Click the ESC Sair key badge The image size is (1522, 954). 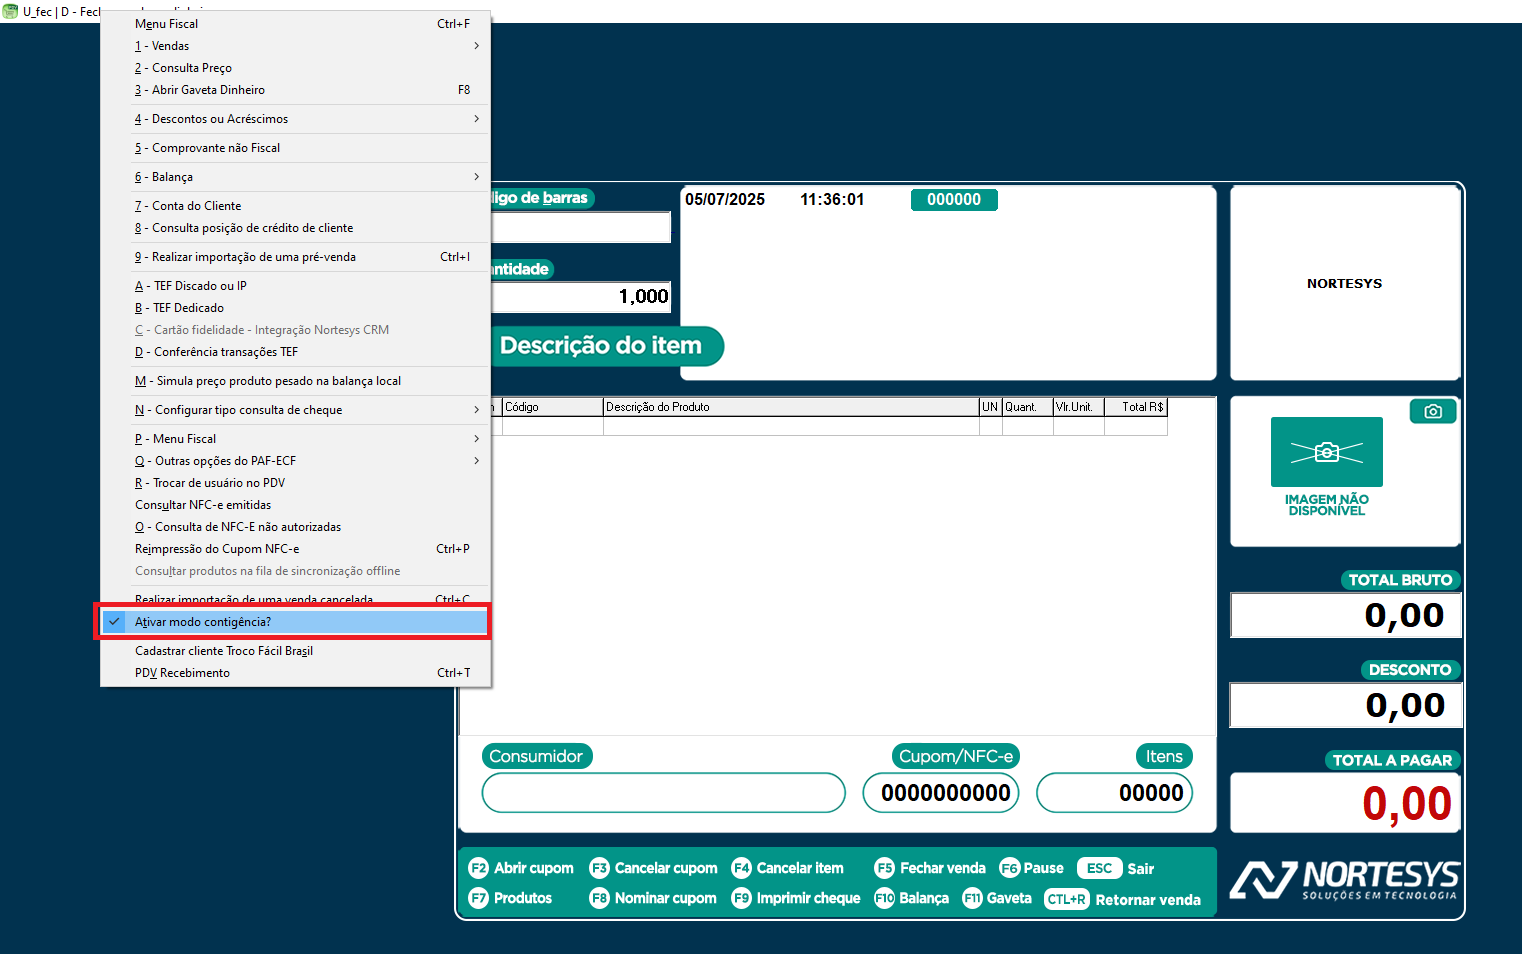point(1099,868)
